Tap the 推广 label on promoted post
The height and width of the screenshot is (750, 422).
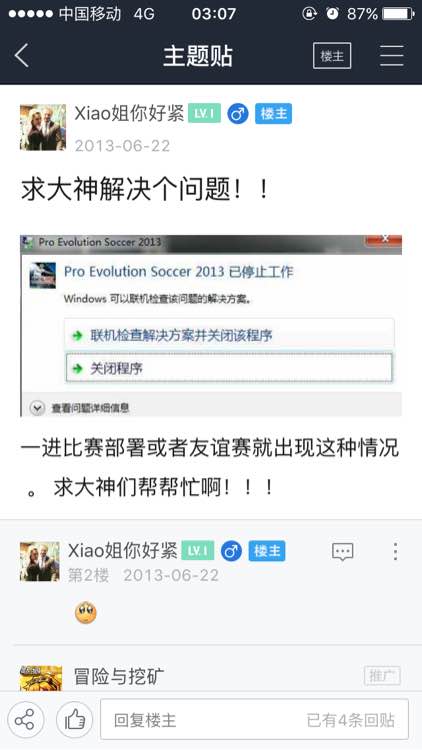click(x=382, y=676)
